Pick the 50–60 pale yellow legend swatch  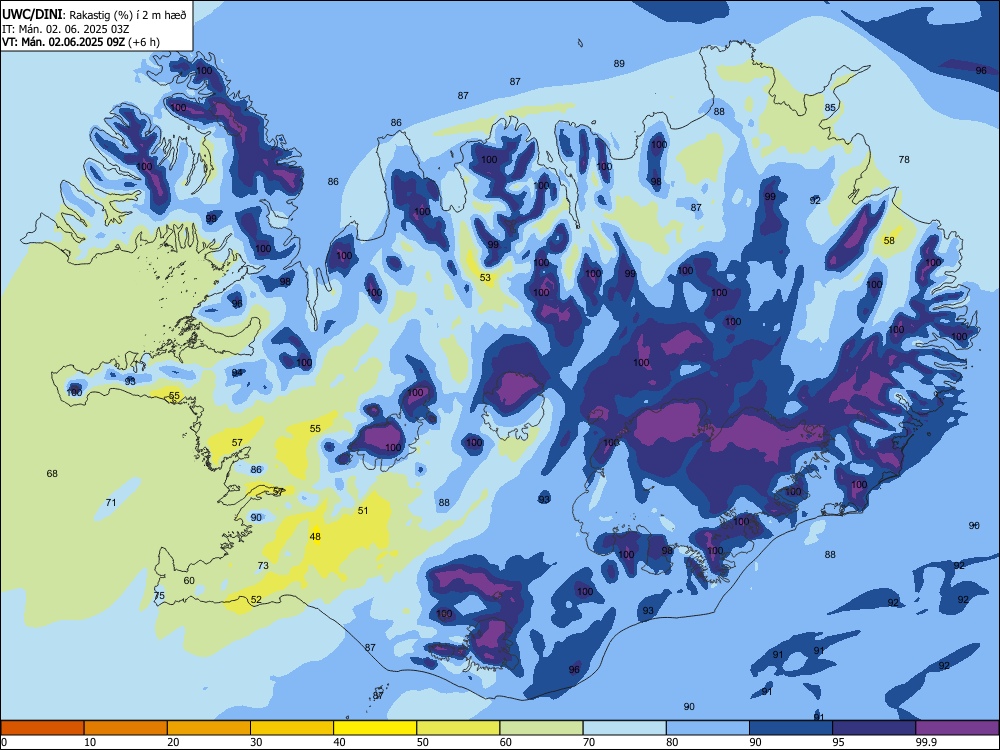[x=458, y=728]
